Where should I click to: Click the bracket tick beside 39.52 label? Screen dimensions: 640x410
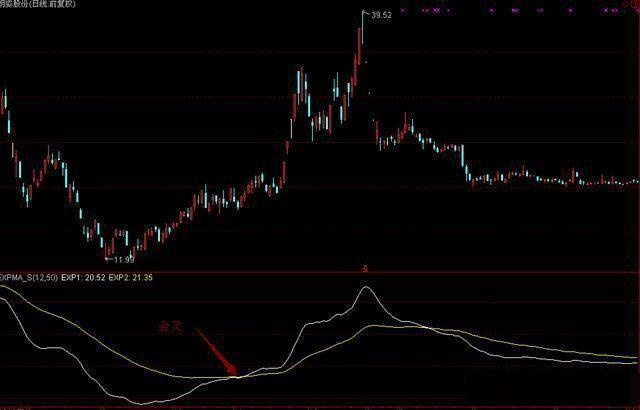pyautogui.click(x=365, y=15)
